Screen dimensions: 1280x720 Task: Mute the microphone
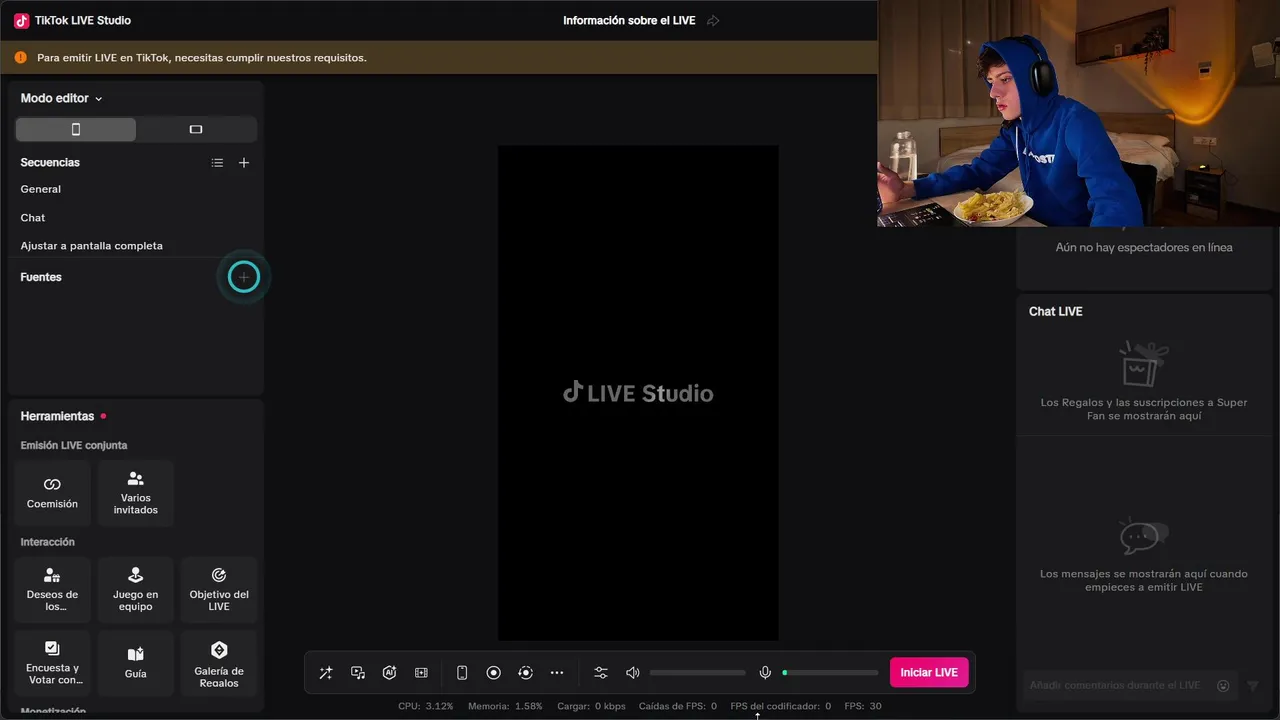click(x=765, y=673)
